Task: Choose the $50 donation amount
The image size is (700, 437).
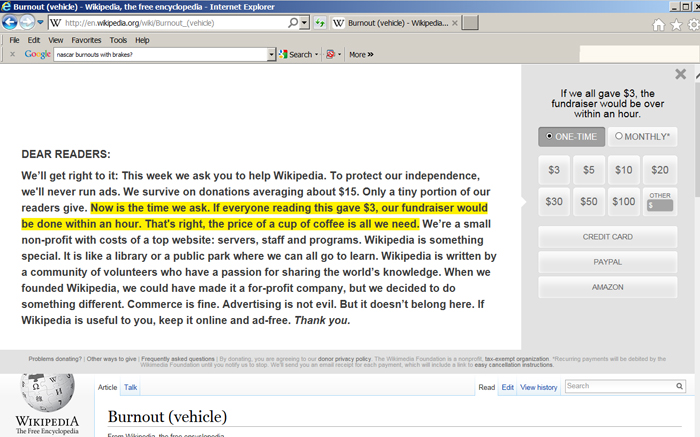Action: pyautogui.click(x=589, y=202)
